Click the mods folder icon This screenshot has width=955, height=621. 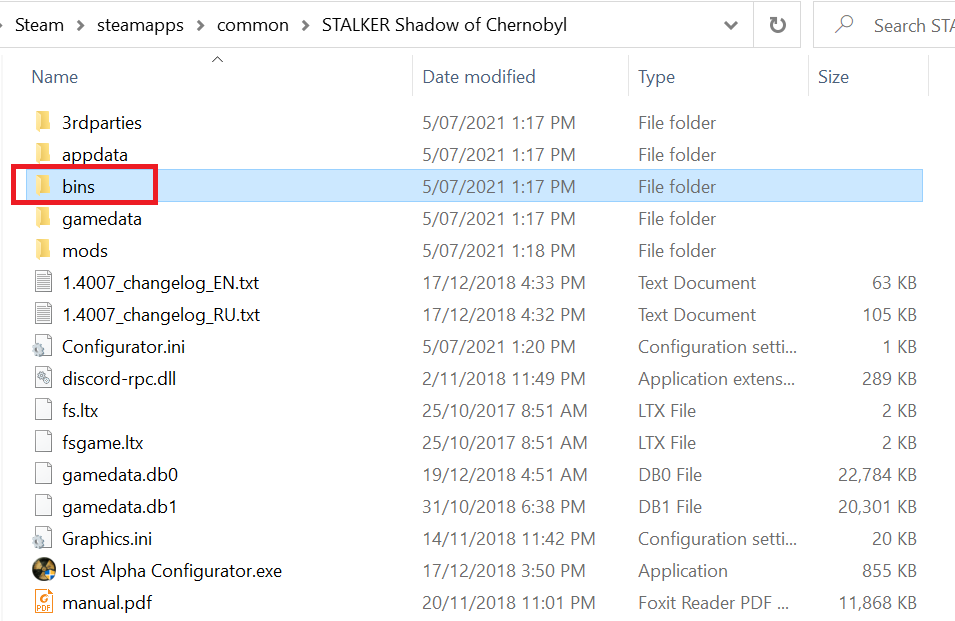click(43, 251)
